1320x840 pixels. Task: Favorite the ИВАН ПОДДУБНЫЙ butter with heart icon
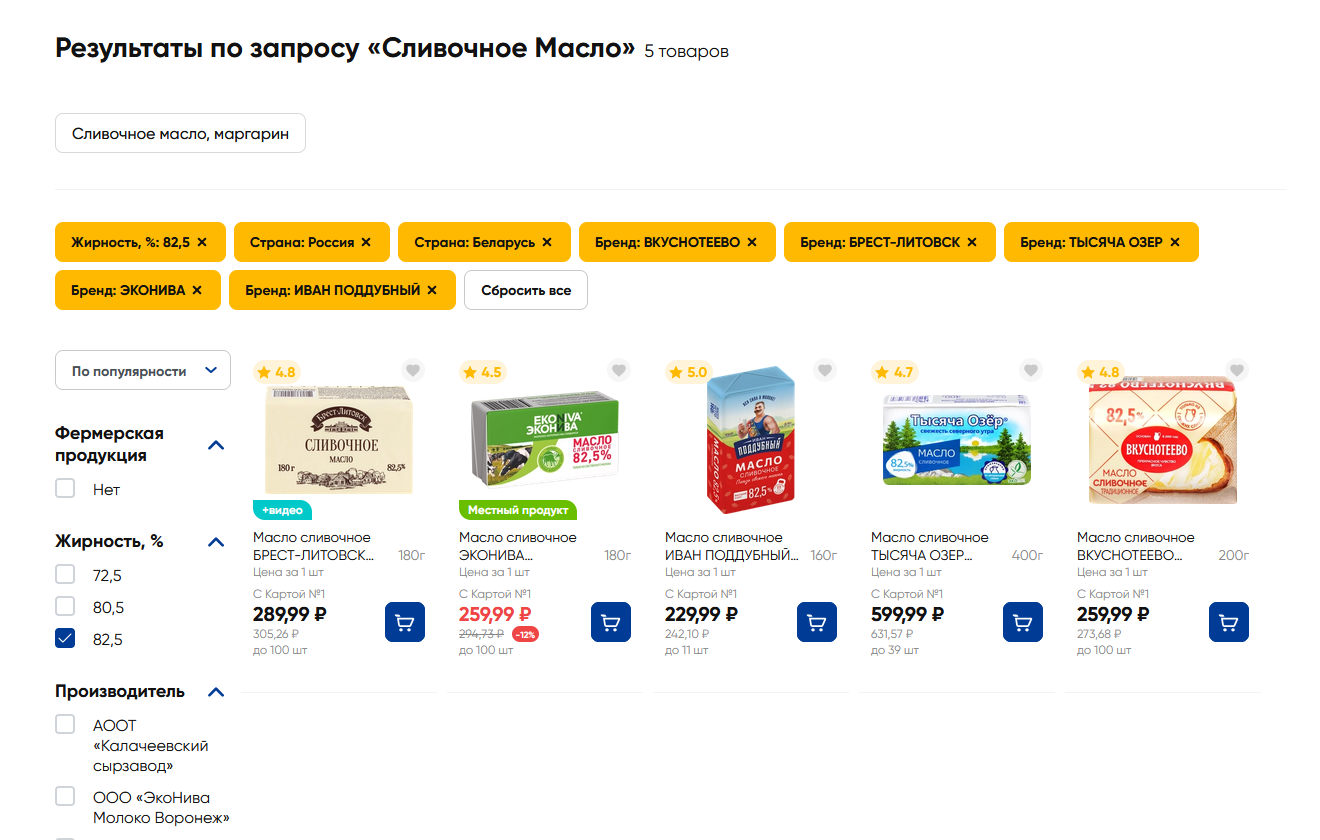pyautogui.click(x=825, y=371)
